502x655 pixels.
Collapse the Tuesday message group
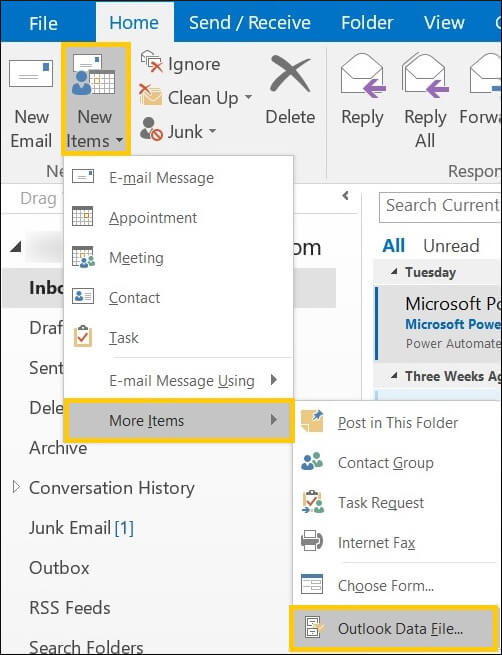(393, 272)
